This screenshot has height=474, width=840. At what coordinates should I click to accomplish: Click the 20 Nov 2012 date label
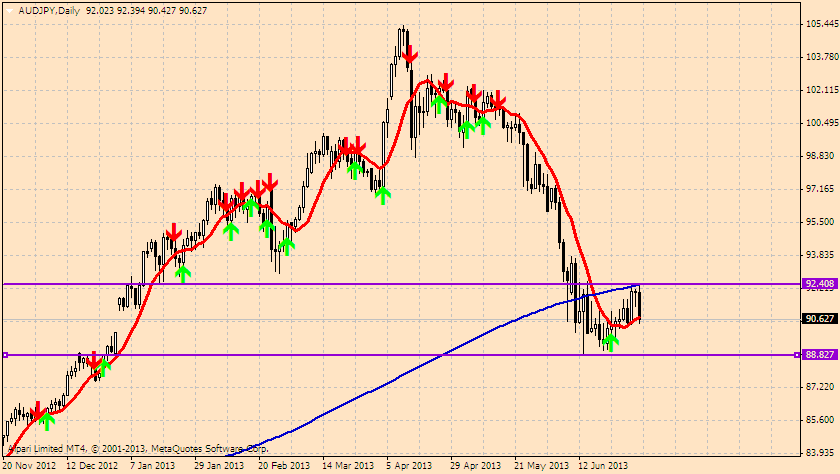(29, 465)
